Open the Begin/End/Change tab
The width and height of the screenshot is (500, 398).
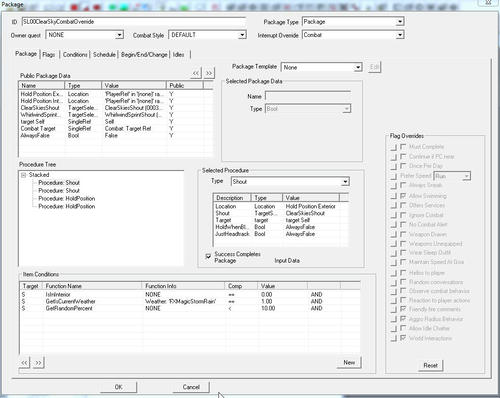point(144,54)
